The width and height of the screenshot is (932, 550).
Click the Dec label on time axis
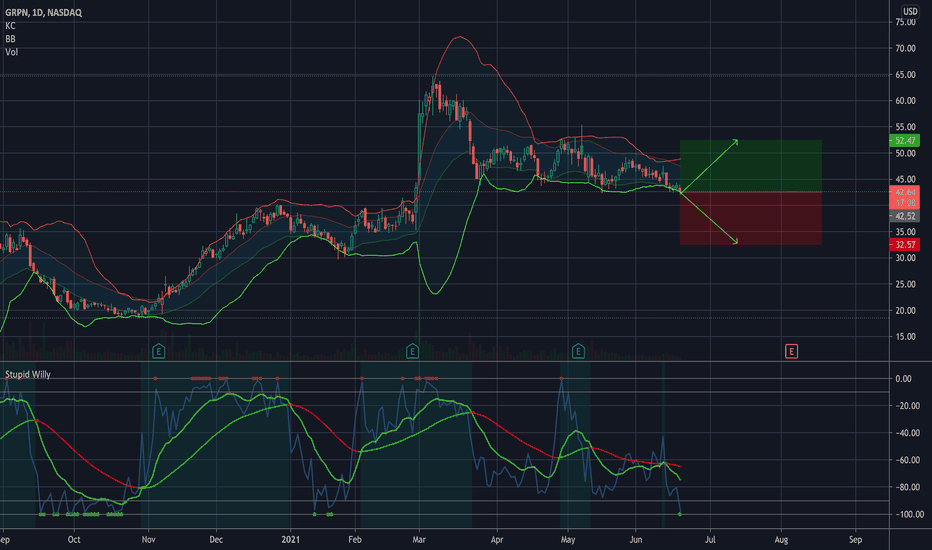click(216, 540)
